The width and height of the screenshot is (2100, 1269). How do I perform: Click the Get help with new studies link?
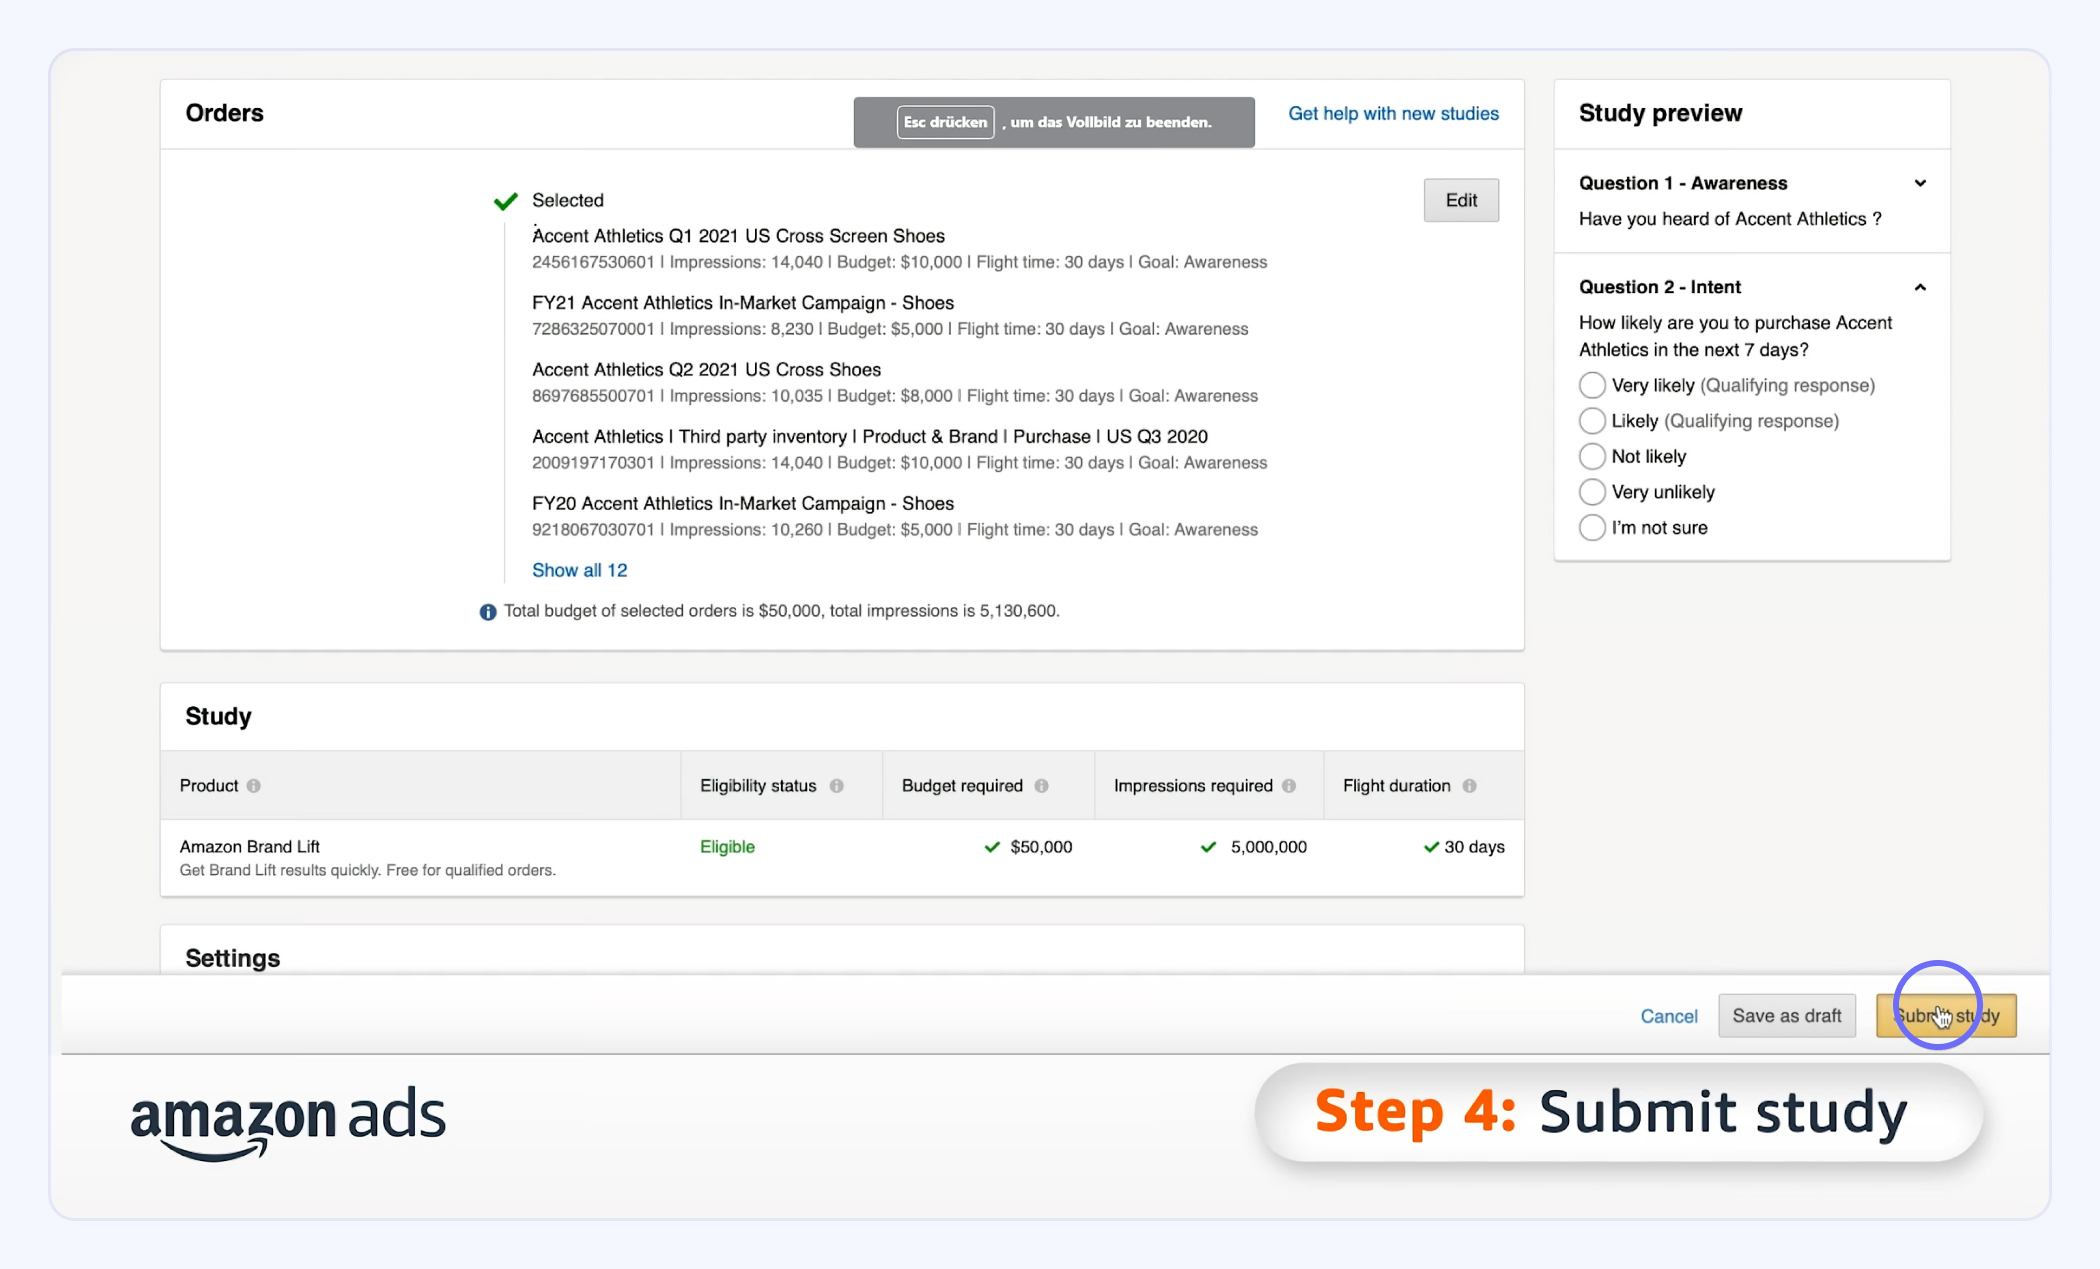click(x=1394, y=112)
